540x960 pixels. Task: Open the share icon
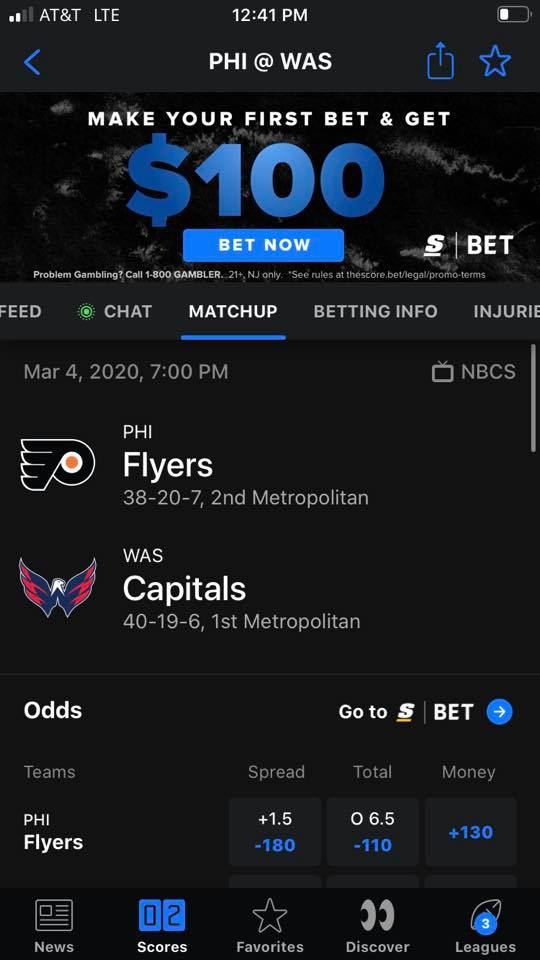[440, 61]
